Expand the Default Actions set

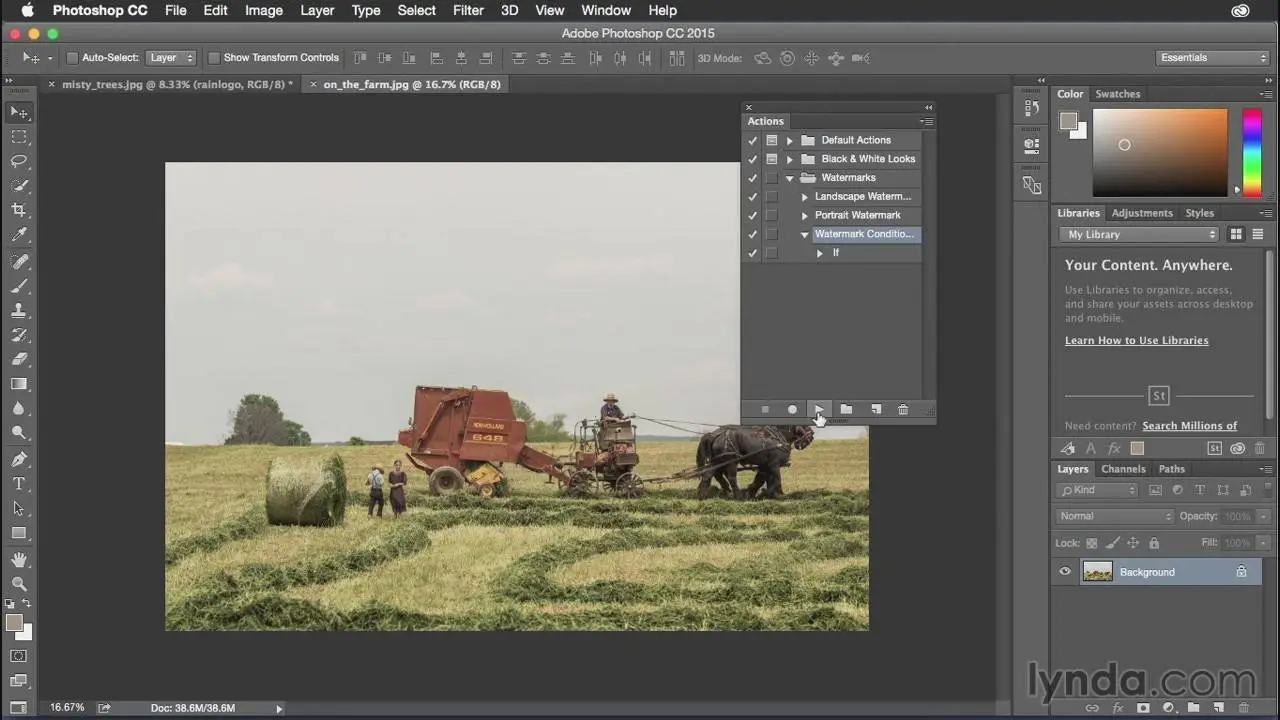789,141
